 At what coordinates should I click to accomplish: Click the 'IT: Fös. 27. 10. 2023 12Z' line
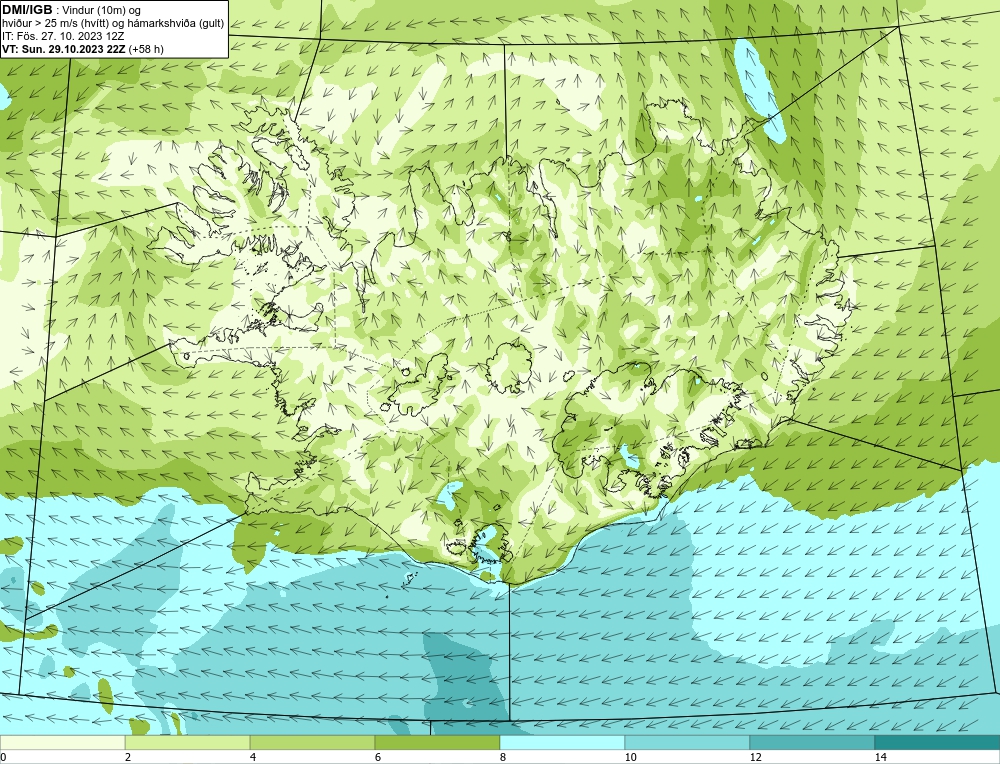click(x=63, y=36)
